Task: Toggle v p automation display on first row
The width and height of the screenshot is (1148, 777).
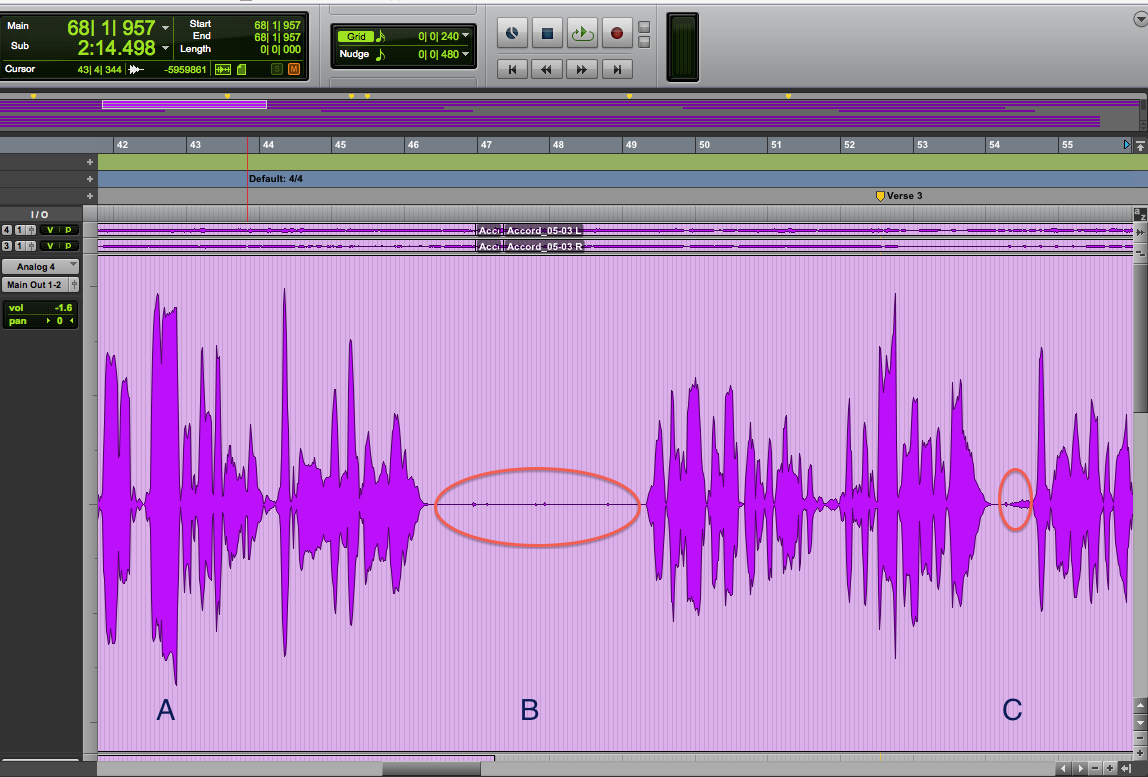Action: pyautogui.click(x=59, y=230)
